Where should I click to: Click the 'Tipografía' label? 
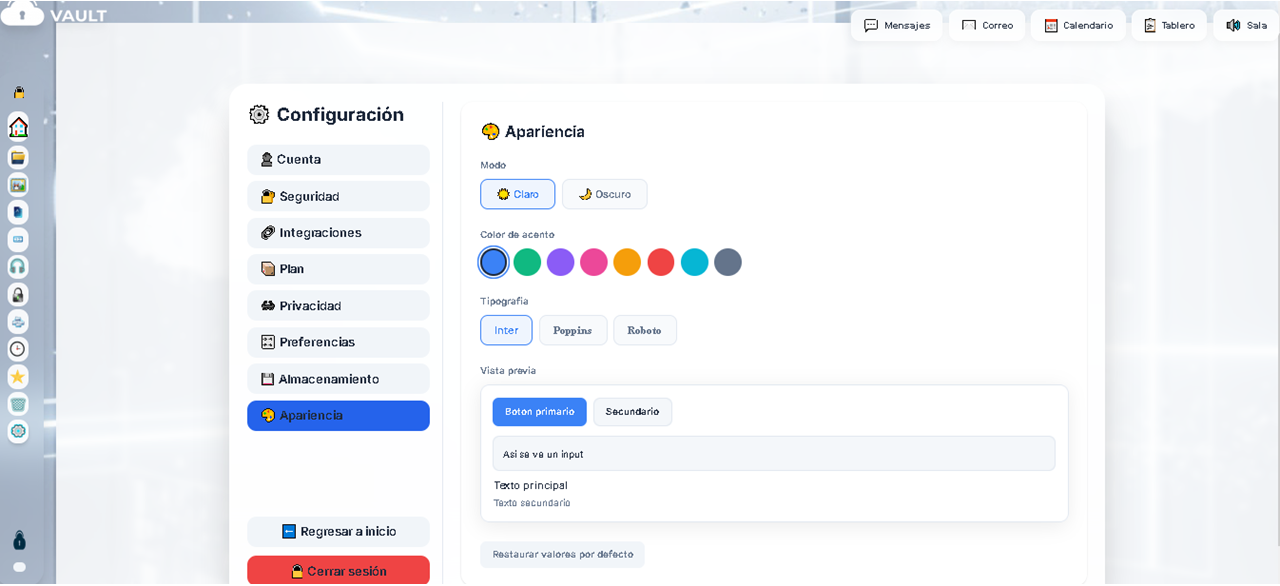(504, 301)
